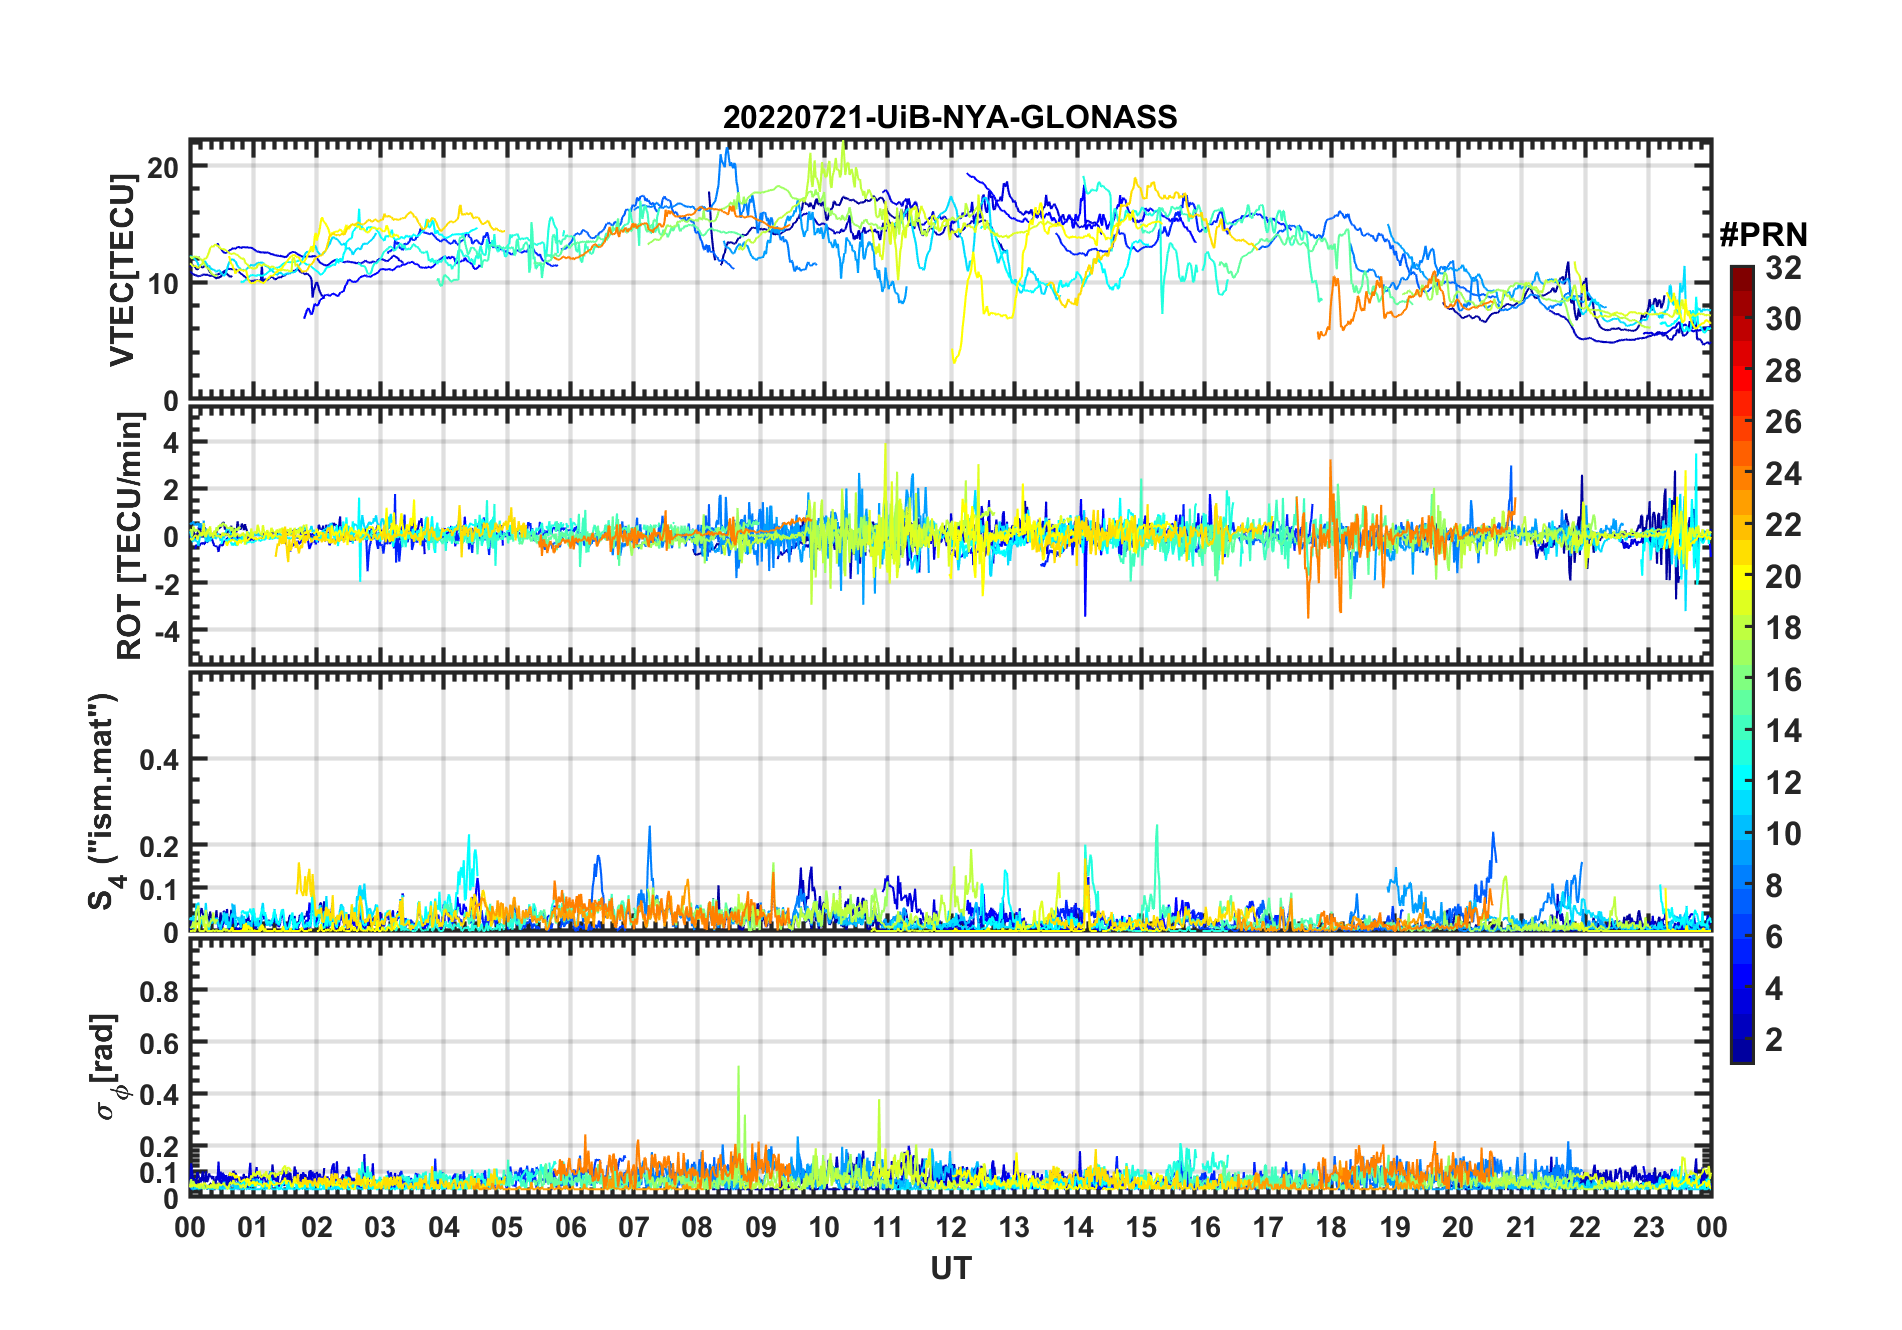Click x-axis hour tick 08
Viewport: 1902px width, 1330px height.
click(x=697, y=1227)
